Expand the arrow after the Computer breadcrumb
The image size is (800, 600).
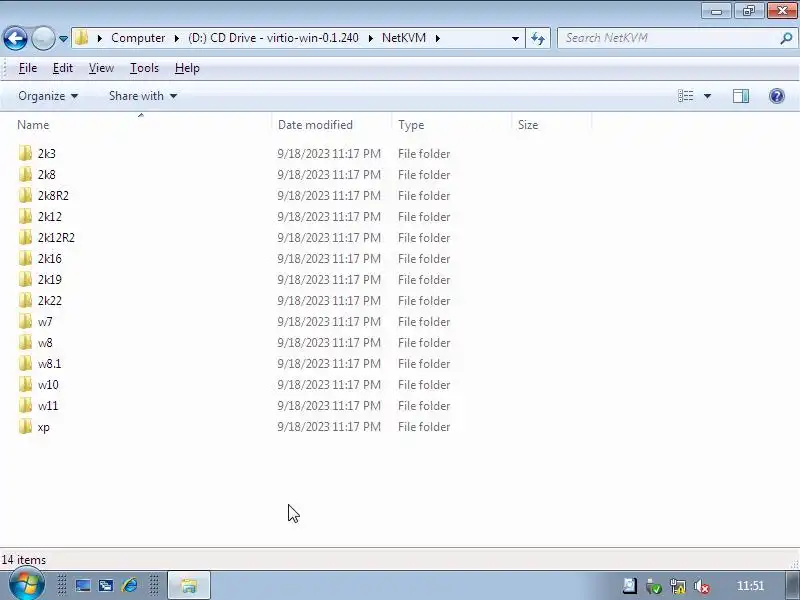click(177, 38)
